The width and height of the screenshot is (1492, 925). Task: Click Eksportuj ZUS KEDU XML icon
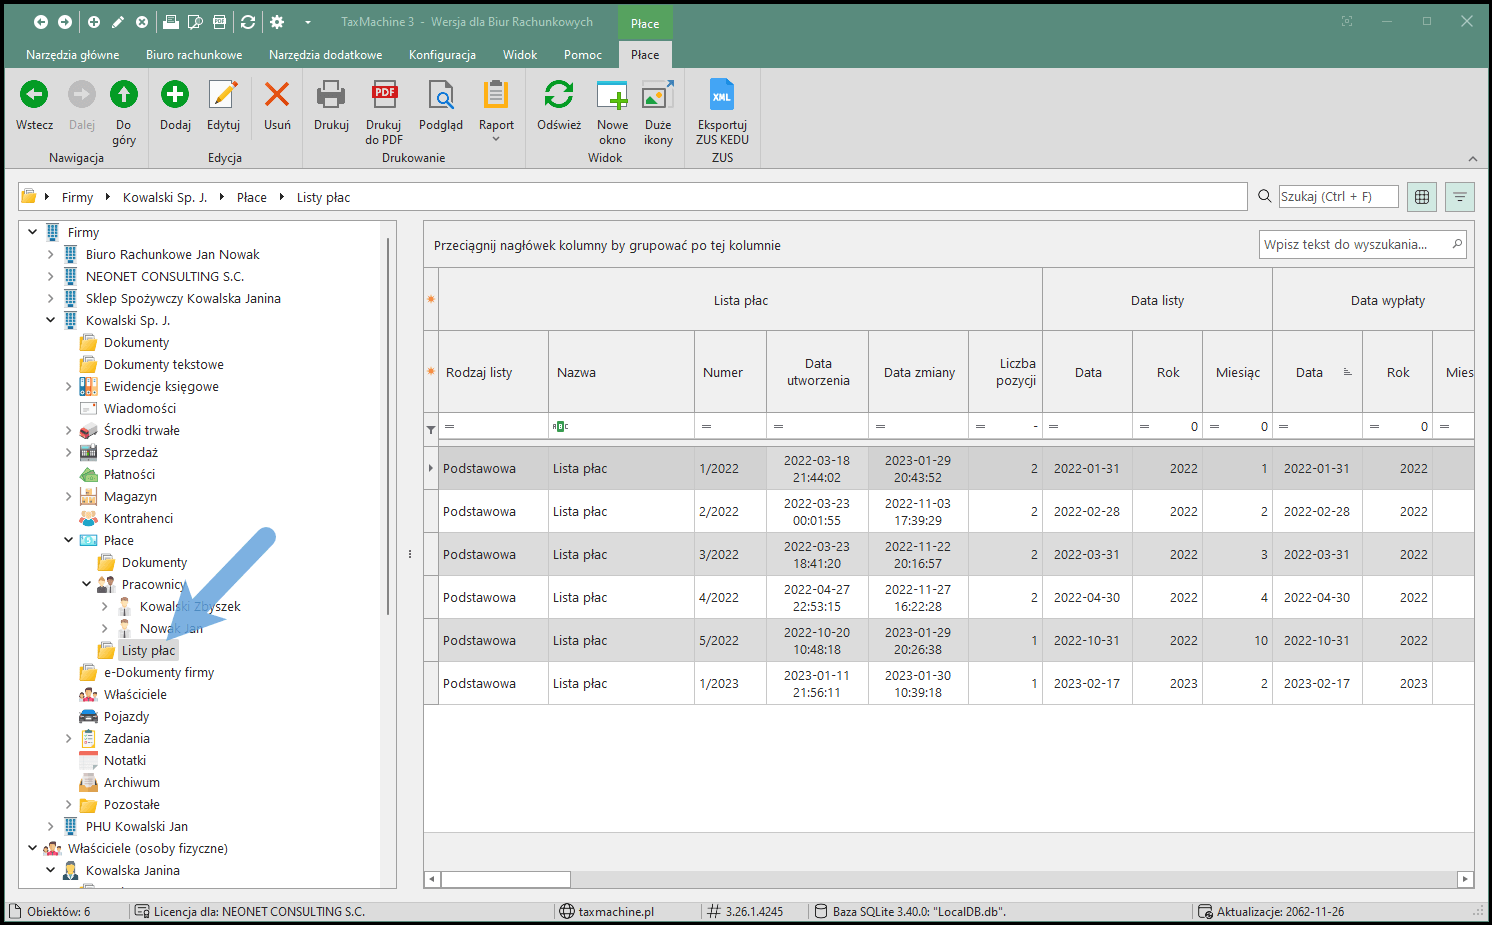[722, 96]
